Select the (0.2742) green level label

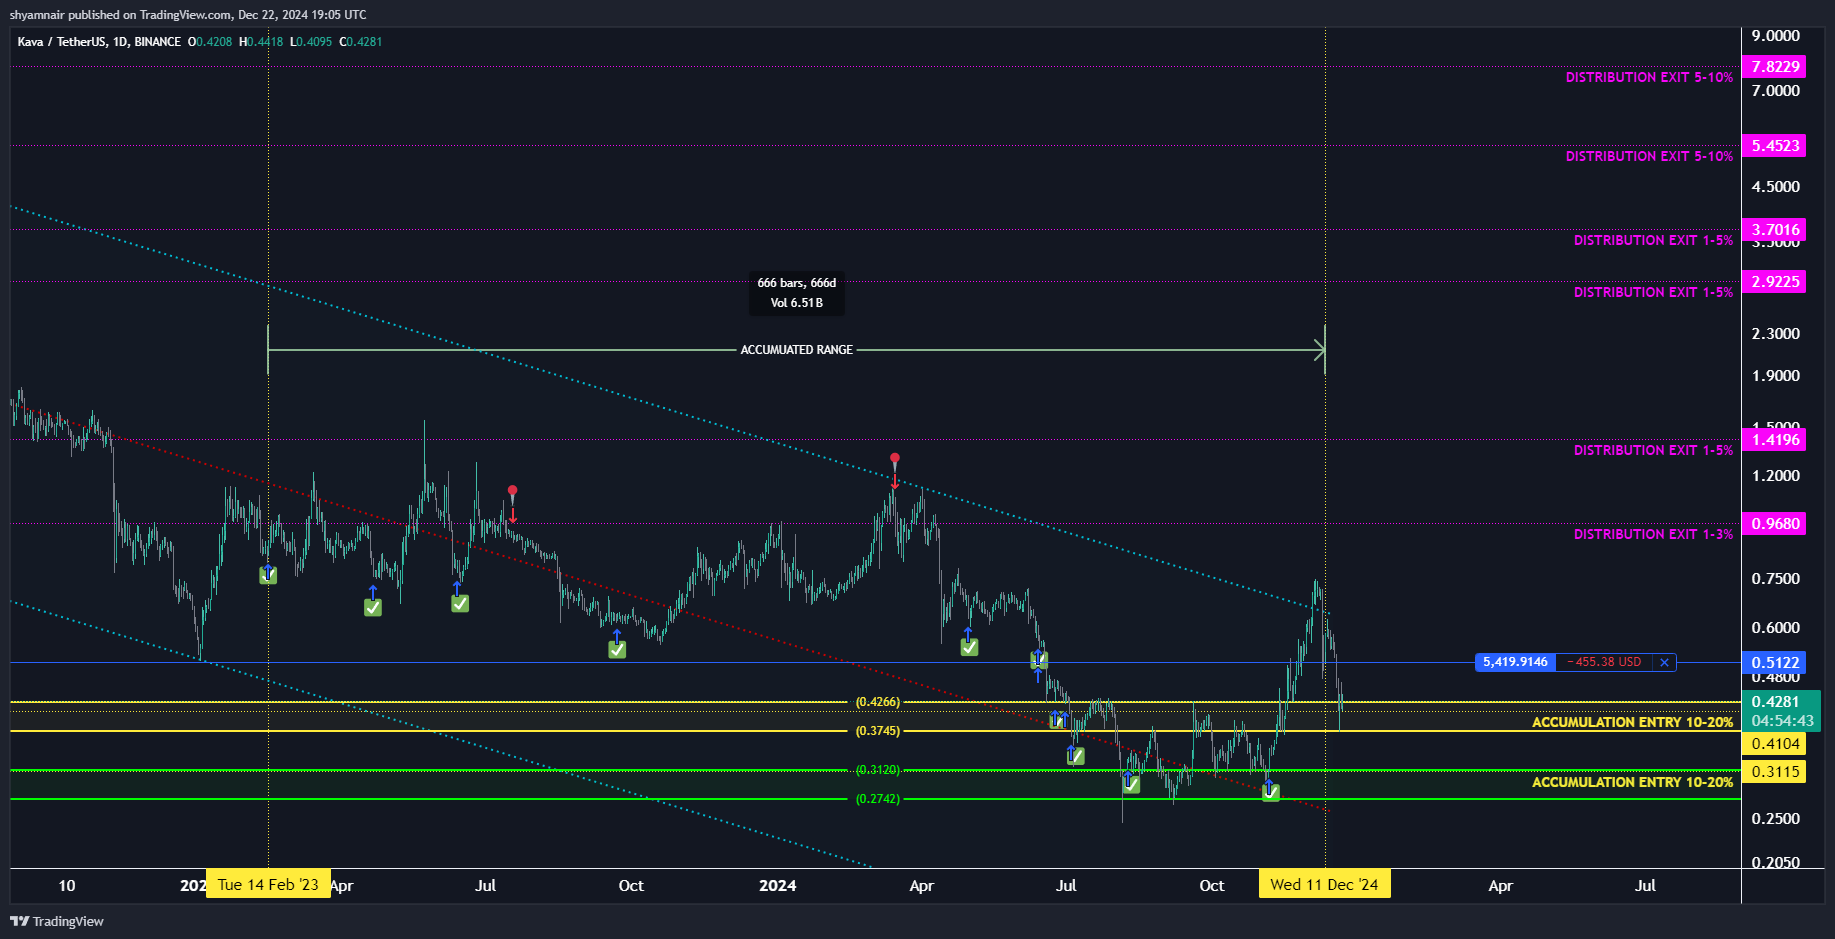(878, 799)
